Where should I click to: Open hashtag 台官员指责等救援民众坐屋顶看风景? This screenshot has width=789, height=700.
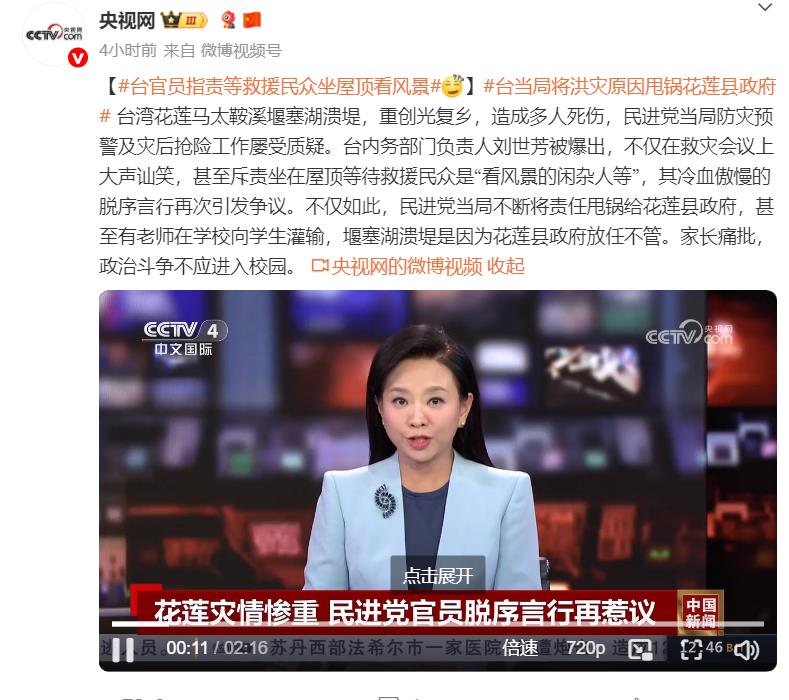(279, 87)
